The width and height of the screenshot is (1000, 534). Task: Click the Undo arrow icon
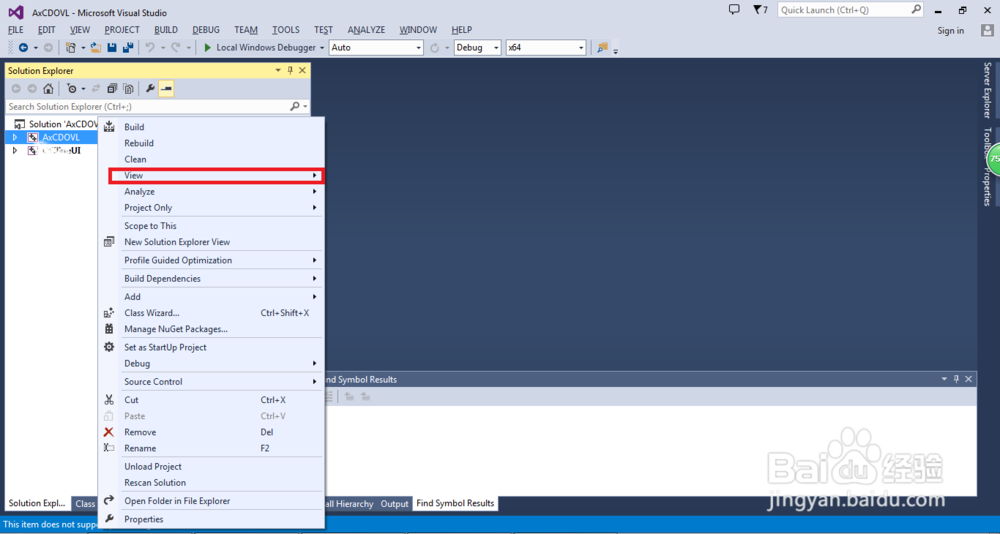[x=150, y=48]
